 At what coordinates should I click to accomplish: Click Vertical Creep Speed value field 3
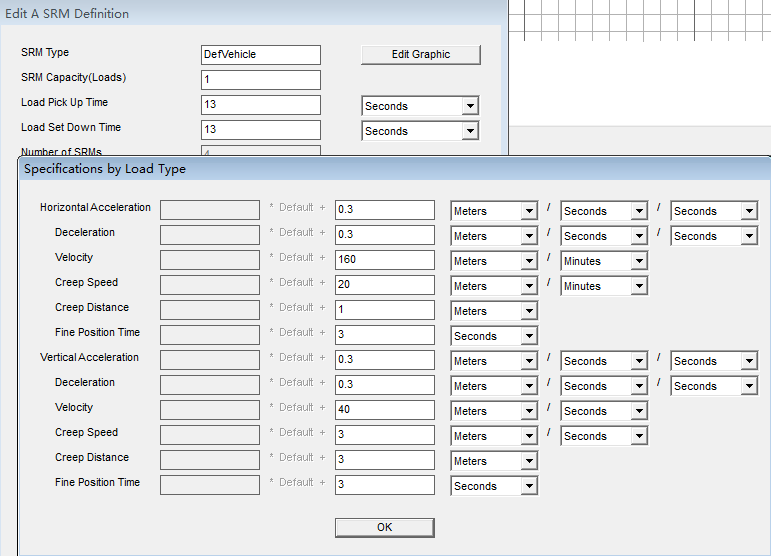(385, 435)
